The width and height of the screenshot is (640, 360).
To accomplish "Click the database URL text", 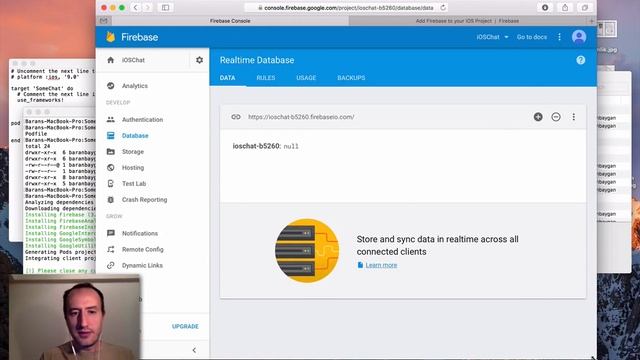I will (x=301, y=117).
